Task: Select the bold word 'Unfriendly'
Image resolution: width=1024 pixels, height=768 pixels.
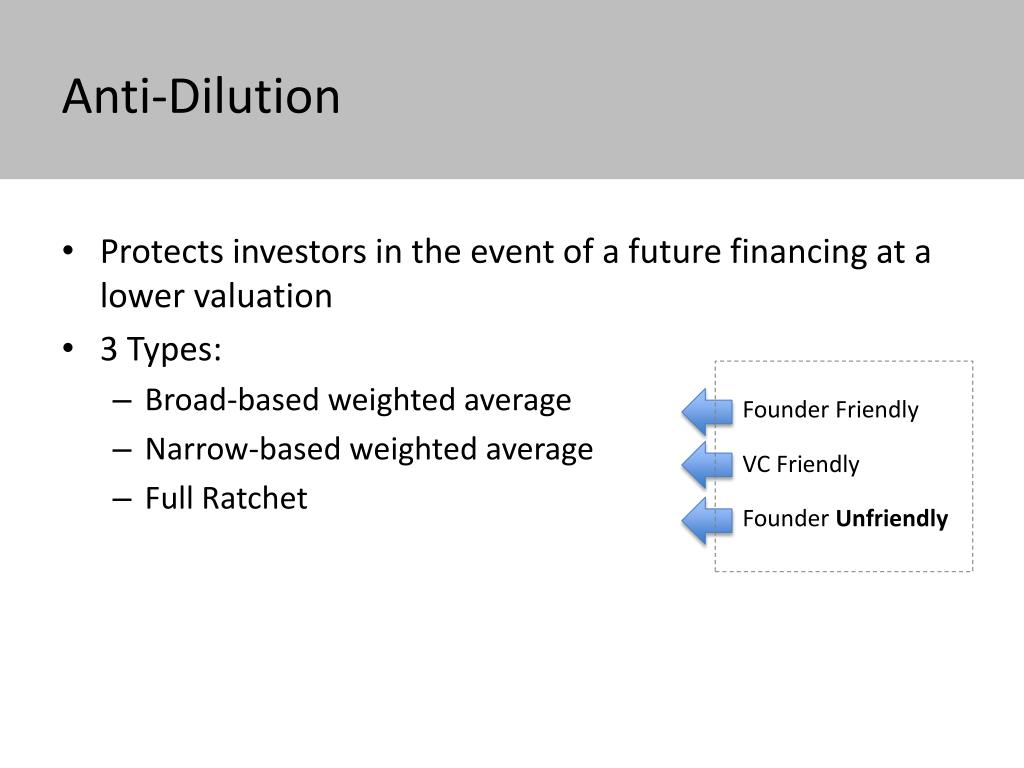Action: [x=891, y=519]
